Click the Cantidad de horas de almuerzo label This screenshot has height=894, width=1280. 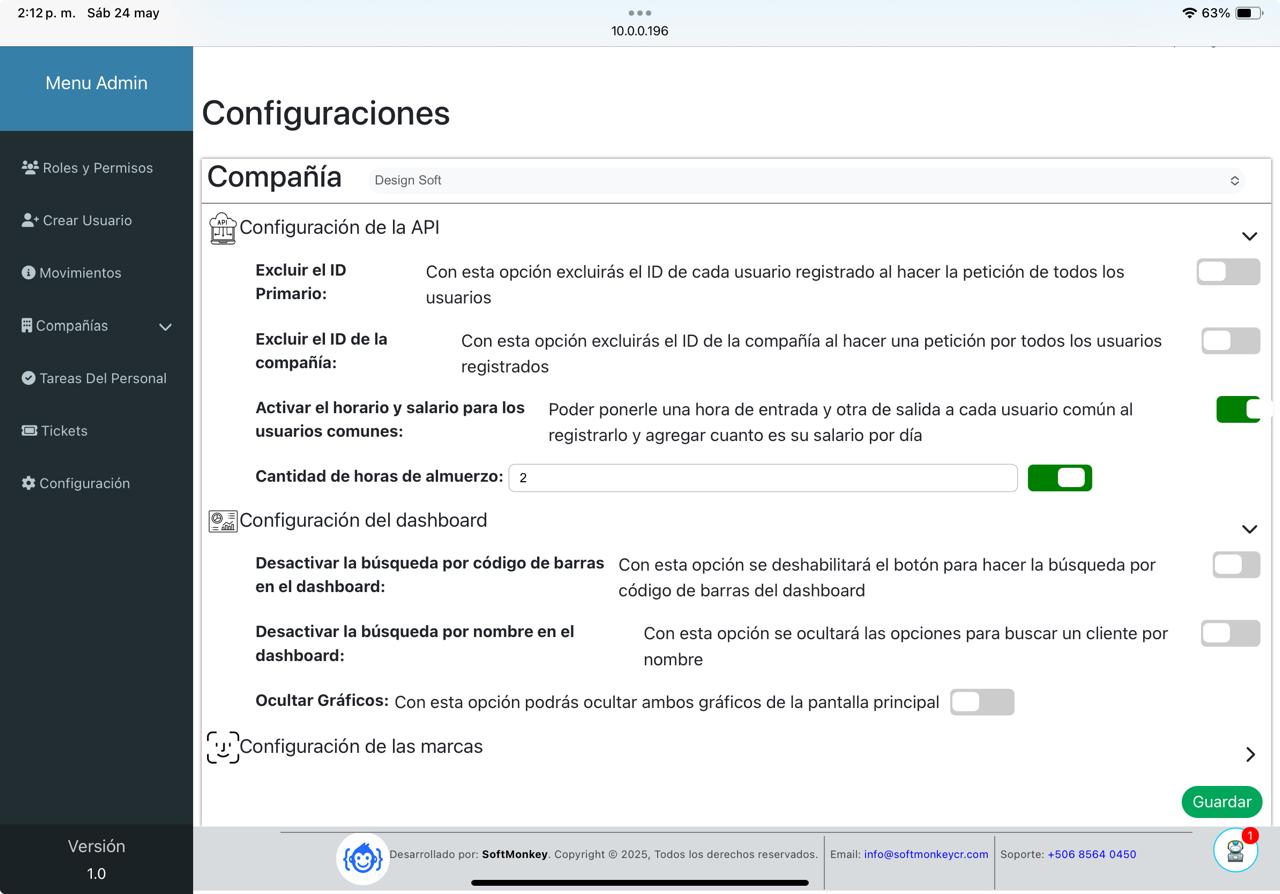point(379,476)
